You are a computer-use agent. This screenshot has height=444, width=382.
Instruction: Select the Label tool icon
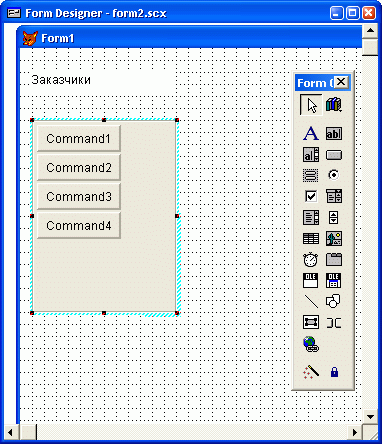click(311, 133)
